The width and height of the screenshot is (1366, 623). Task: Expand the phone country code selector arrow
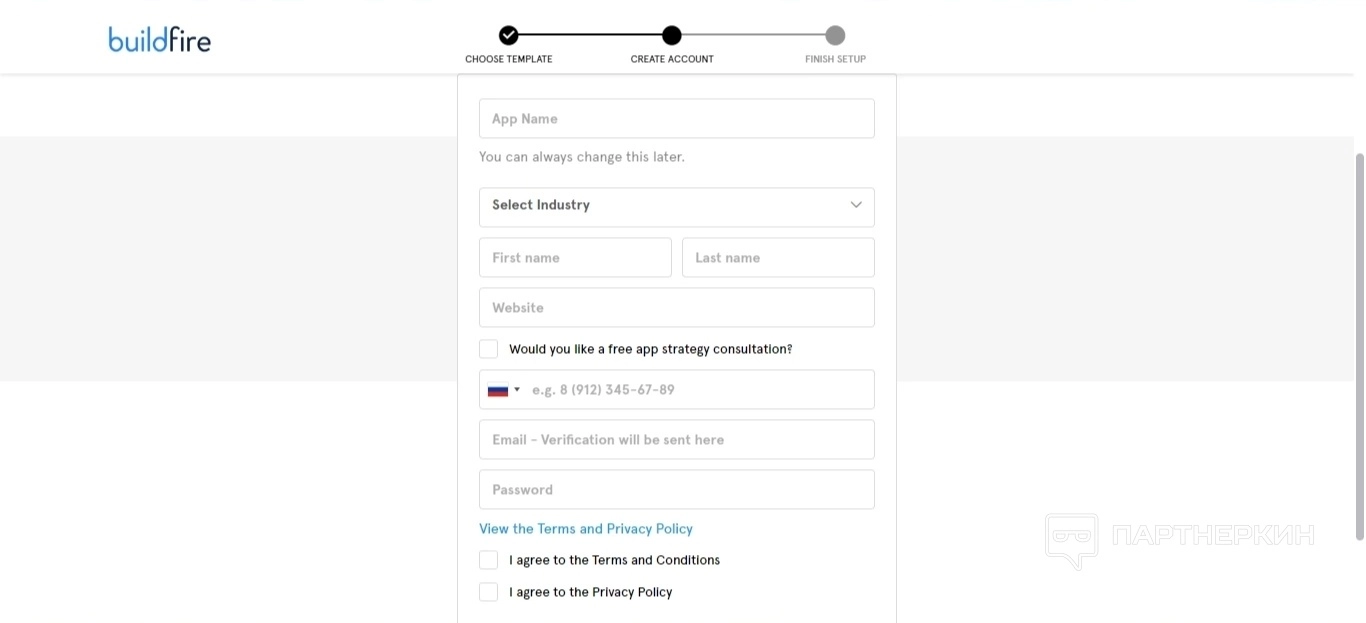pyautogui.click(x=517, y=390)
